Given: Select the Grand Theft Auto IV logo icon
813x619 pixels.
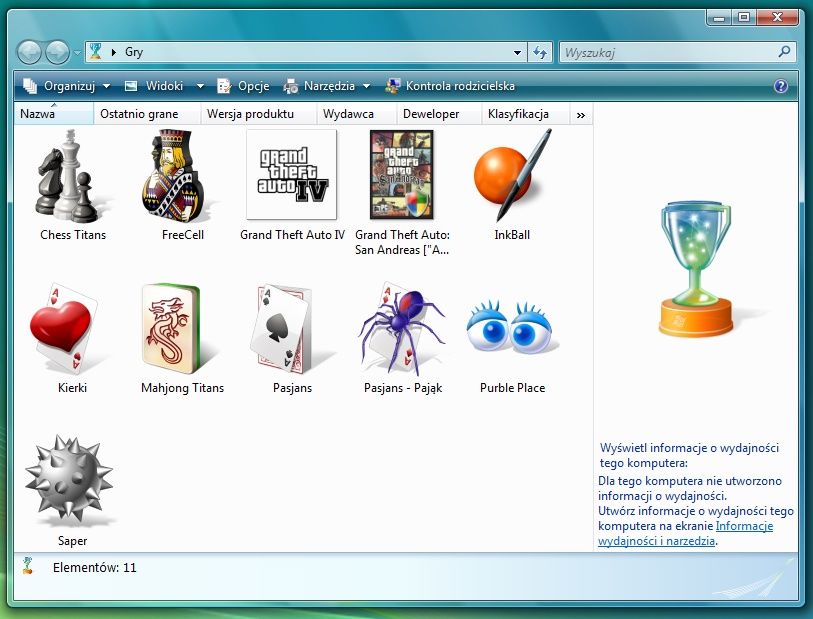Looking at the screenshot, I should [x=291, y=175].
